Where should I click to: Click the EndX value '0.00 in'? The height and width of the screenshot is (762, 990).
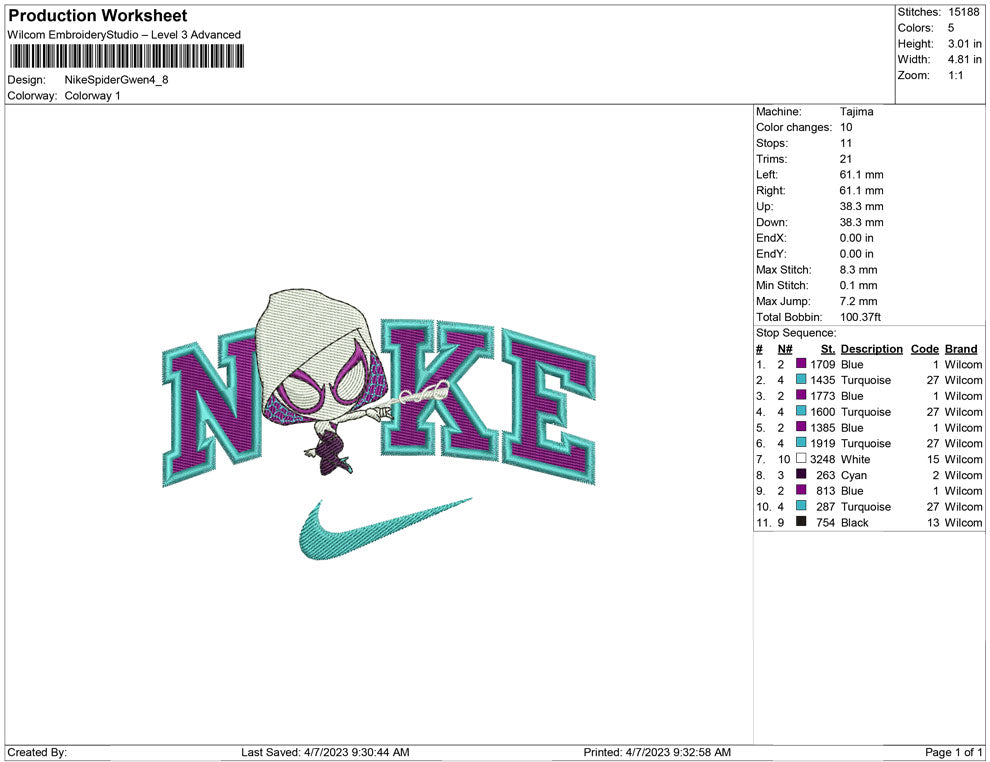pyautogui.click(x=857, y=238)
